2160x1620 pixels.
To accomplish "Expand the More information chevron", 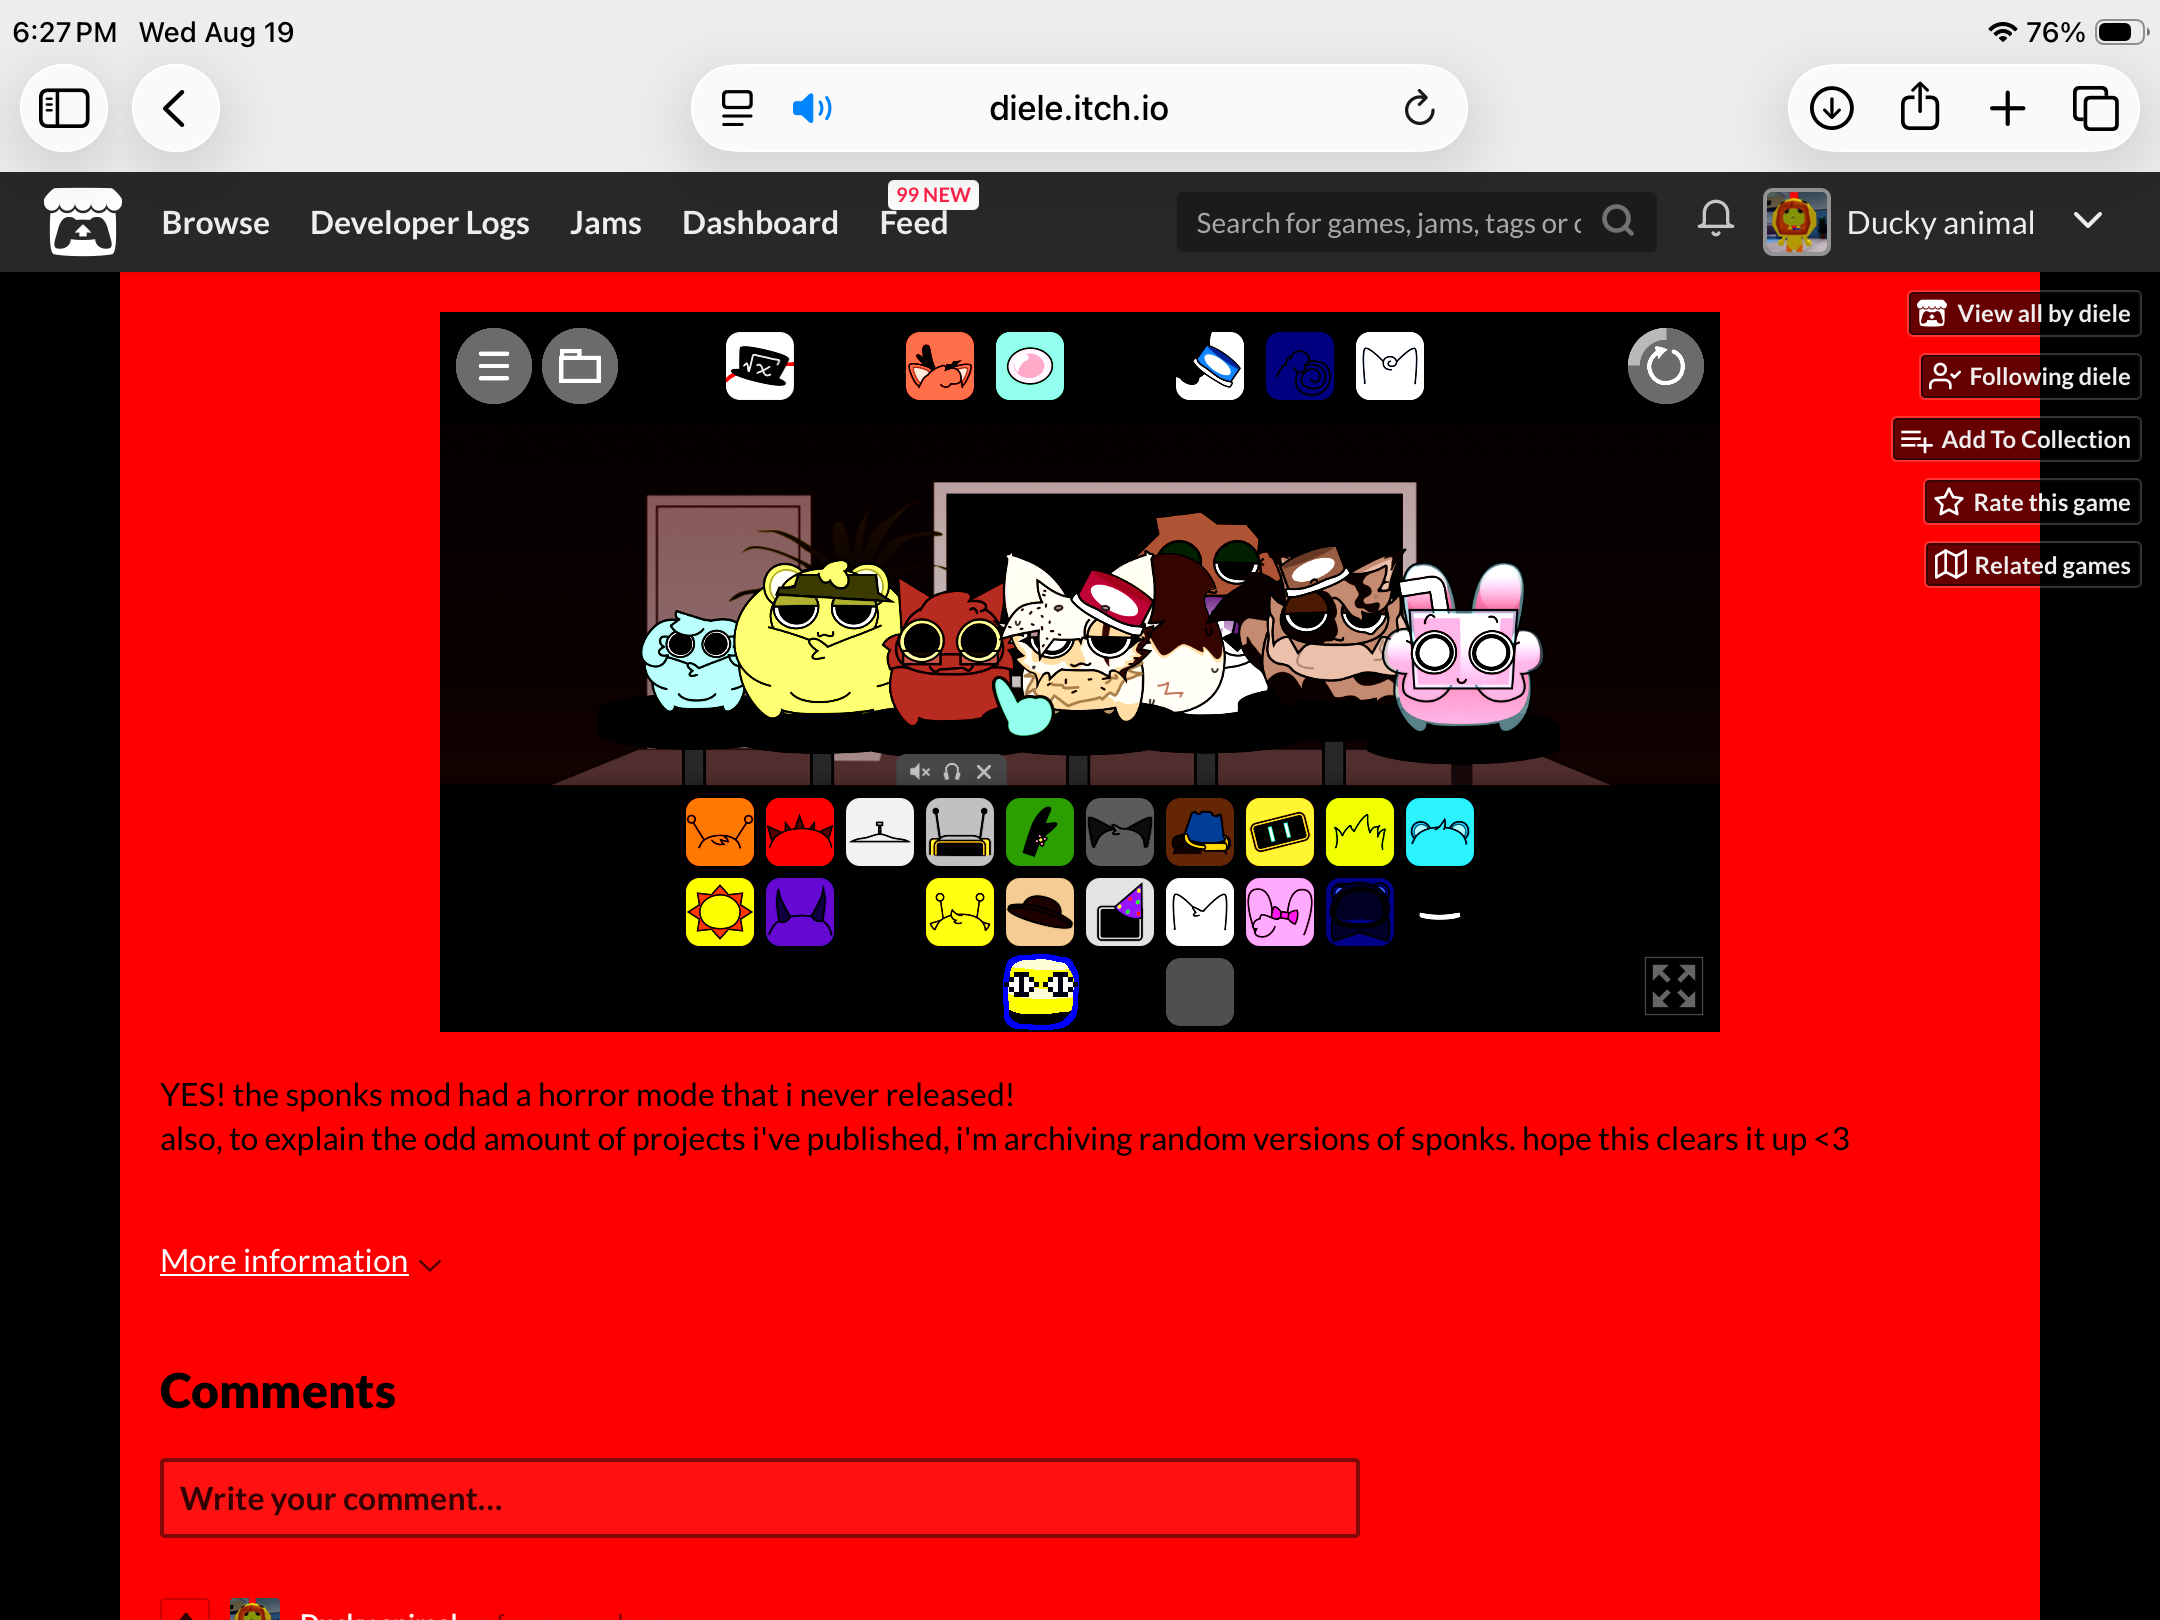I will [431, 1264].
